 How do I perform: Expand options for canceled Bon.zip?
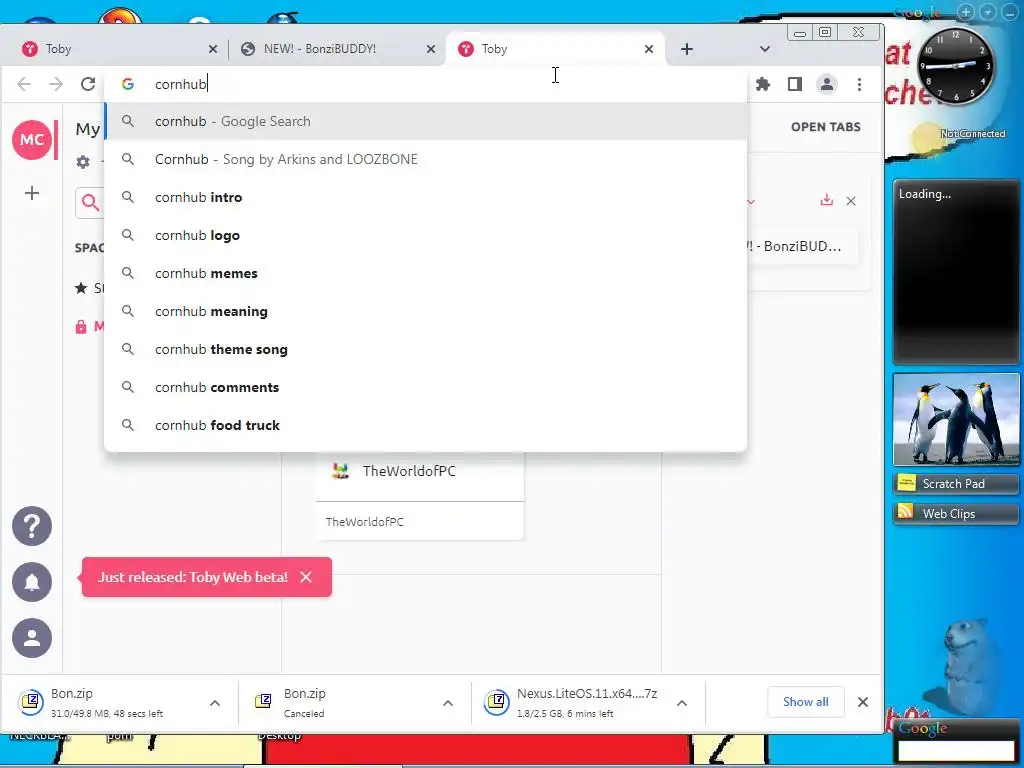point(448,703)
